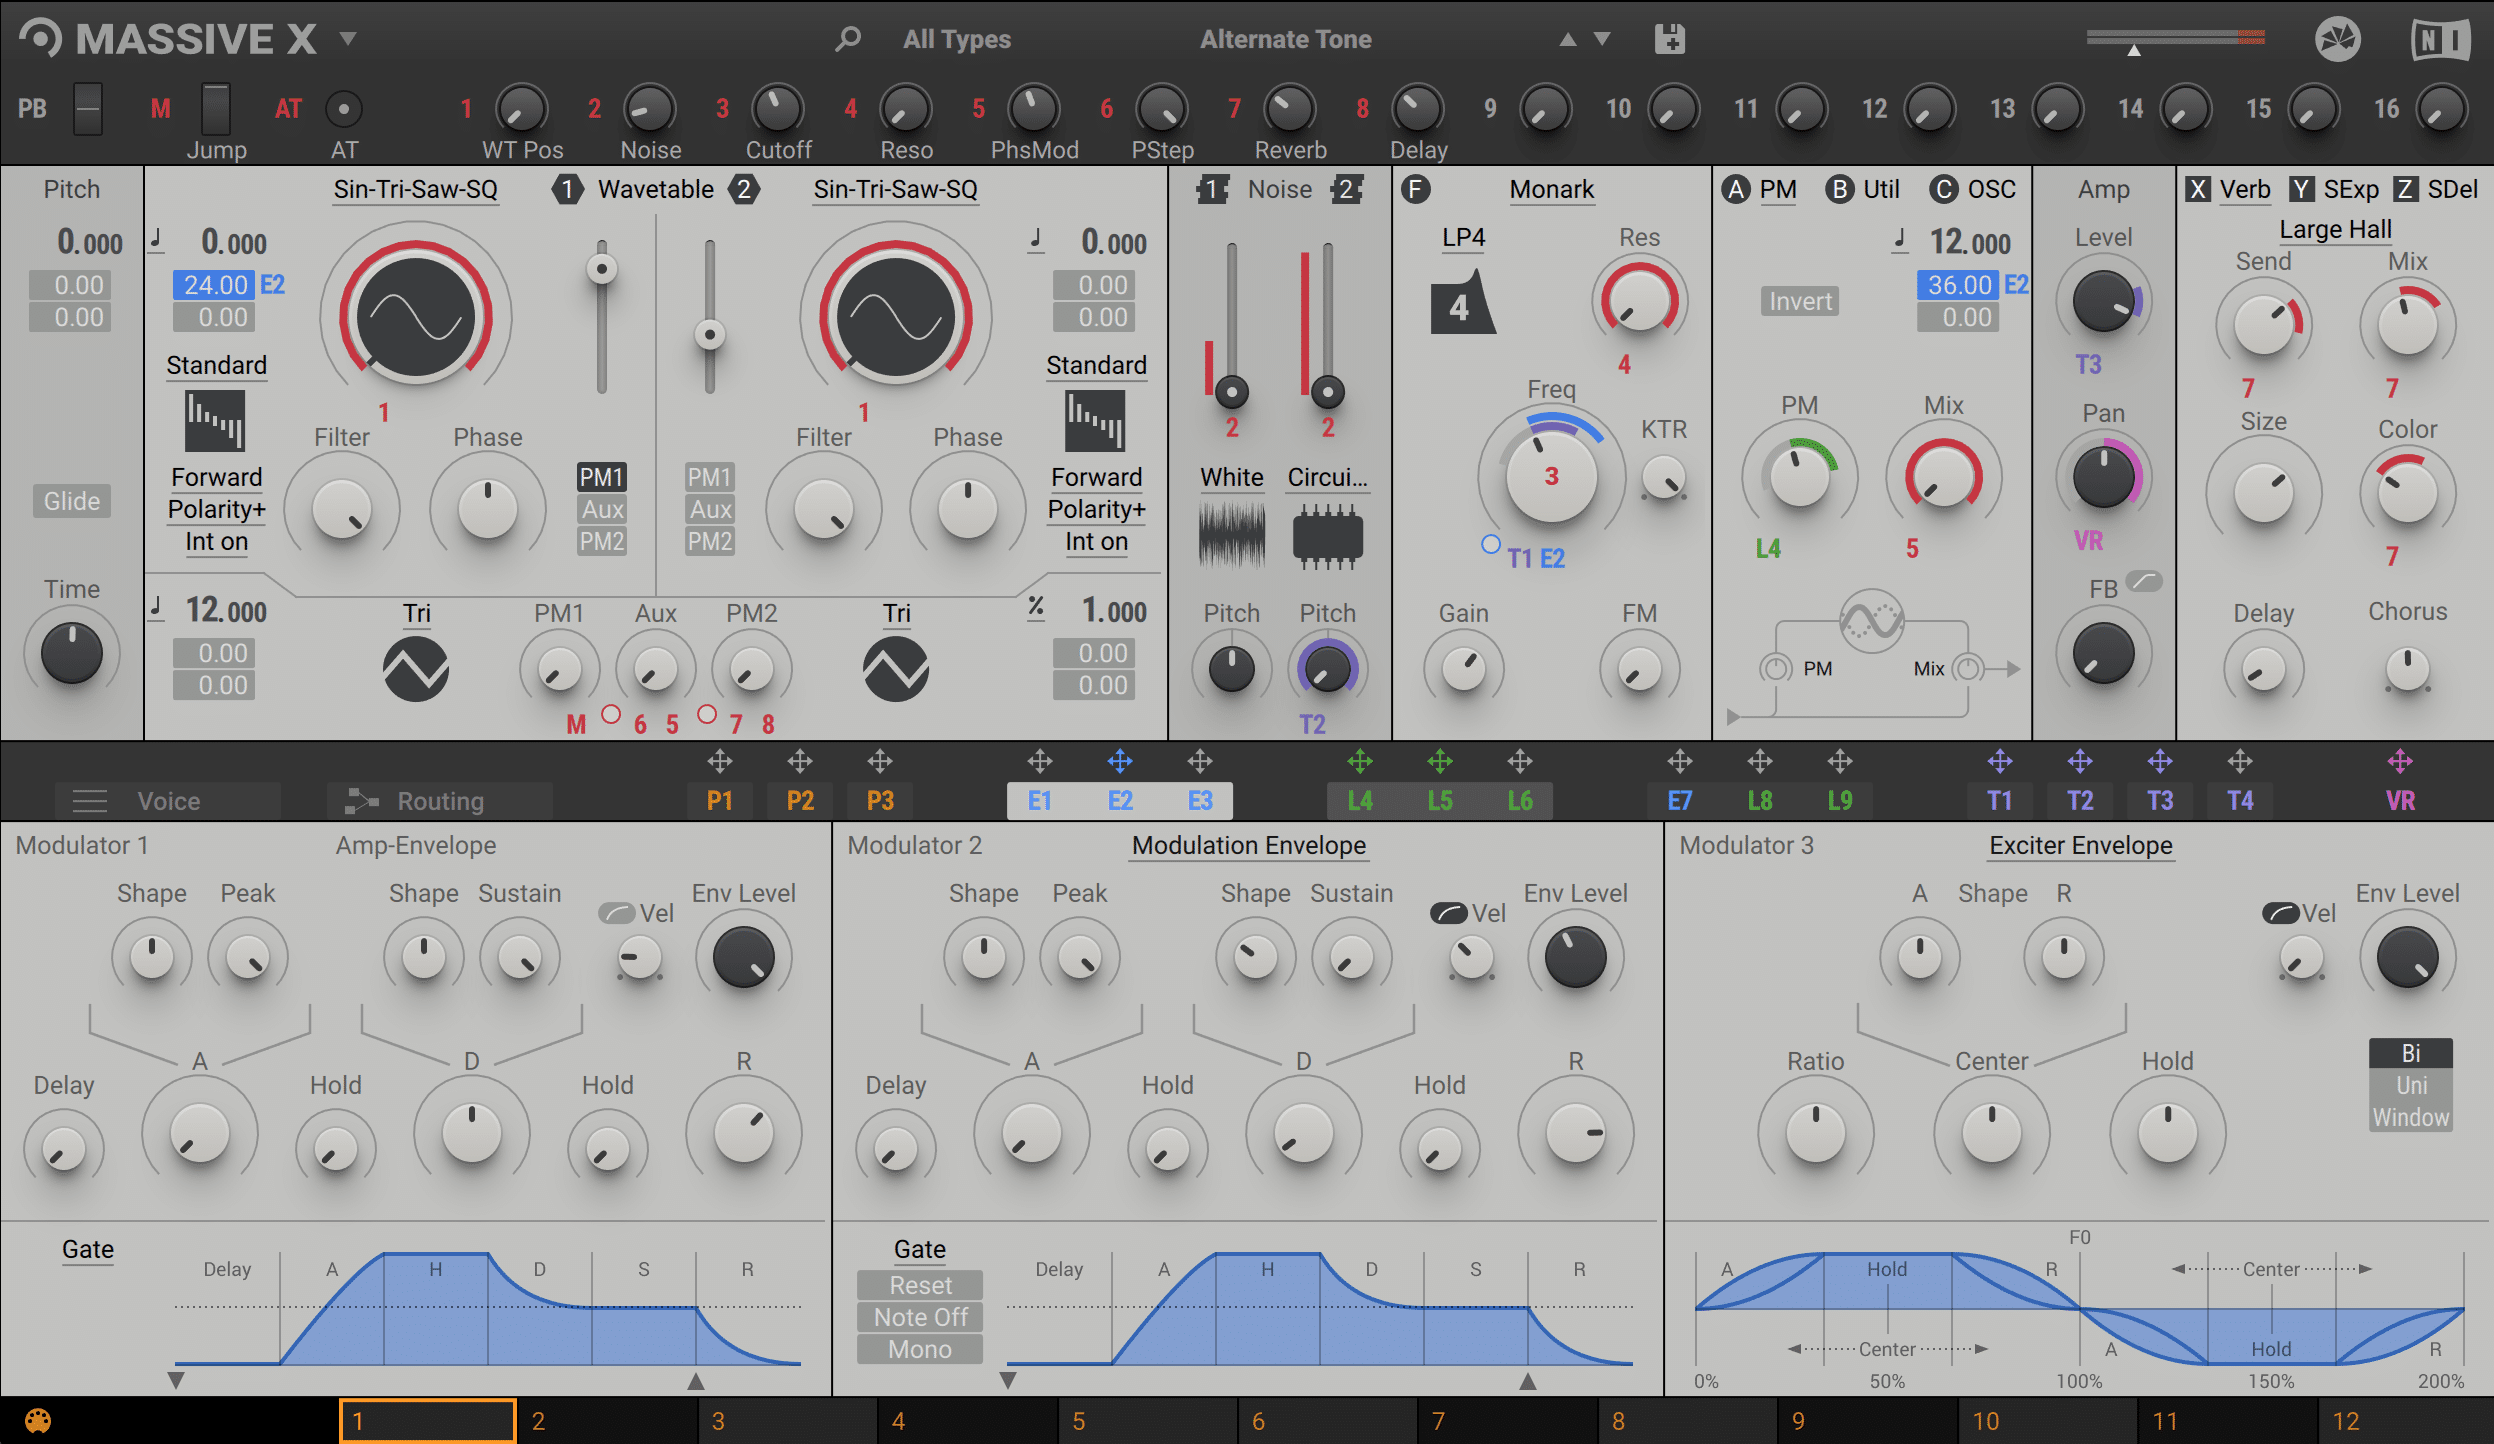Click the save preset floppy icon
The width and height of the screenshot is (2494, 1444).
click(x=1670, y=39)
